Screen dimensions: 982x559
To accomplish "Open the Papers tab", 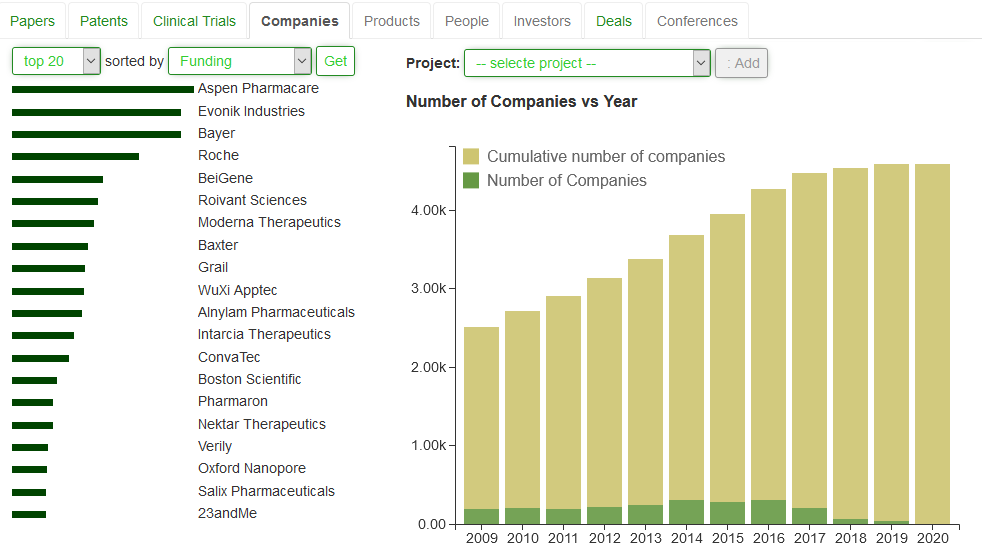I will click(x=33, y=21).
